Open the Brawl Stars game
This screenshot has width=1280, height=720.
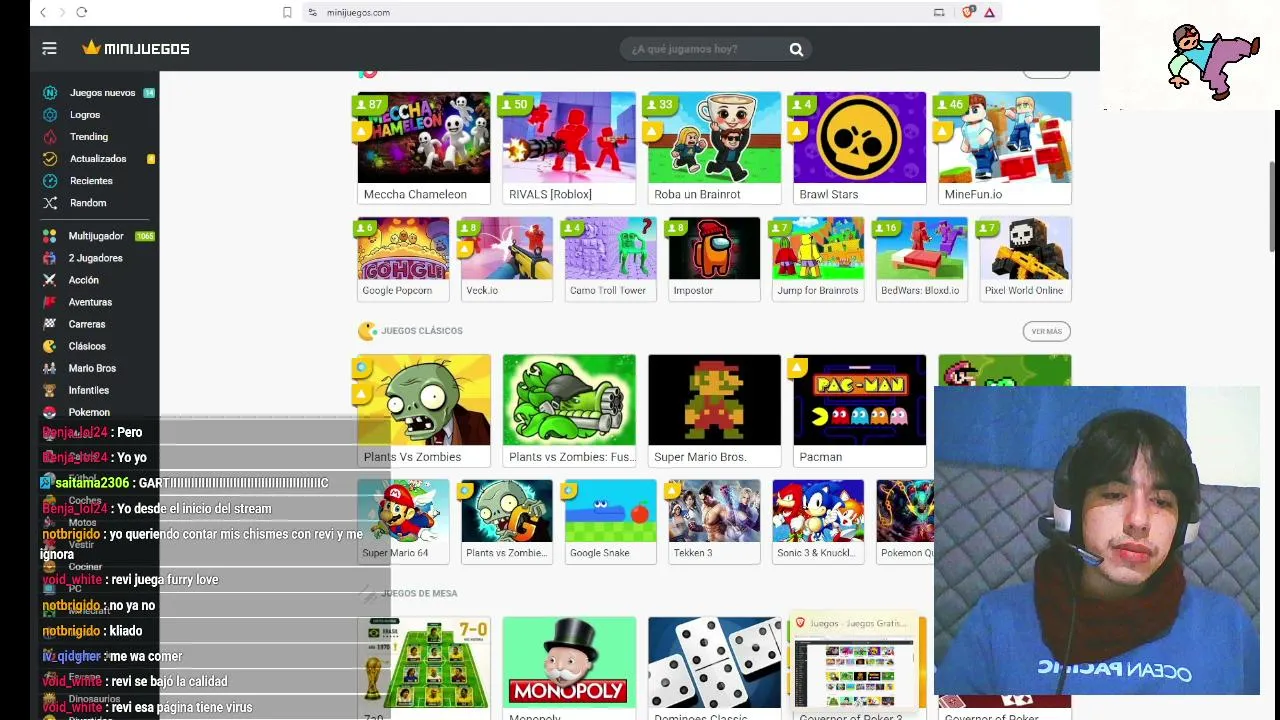click(x=860, y=148)
